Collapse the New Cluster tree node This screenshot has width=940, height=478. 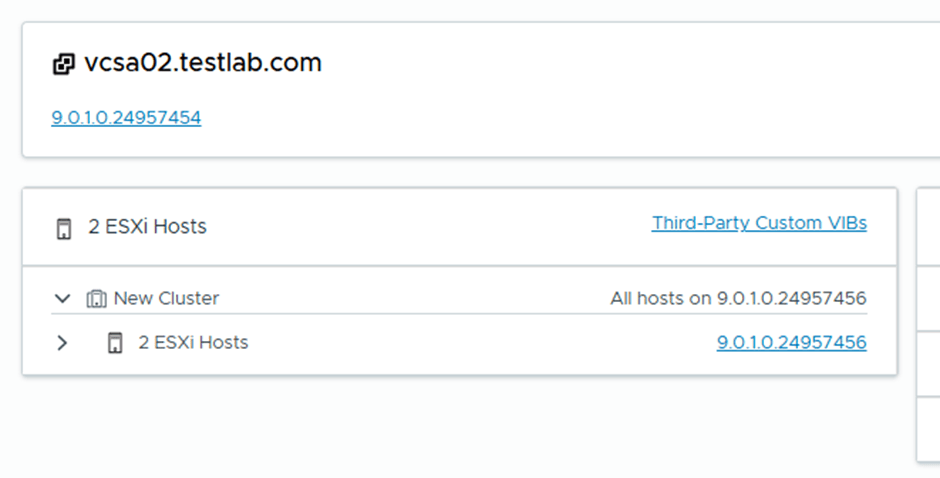coord(62,298)
